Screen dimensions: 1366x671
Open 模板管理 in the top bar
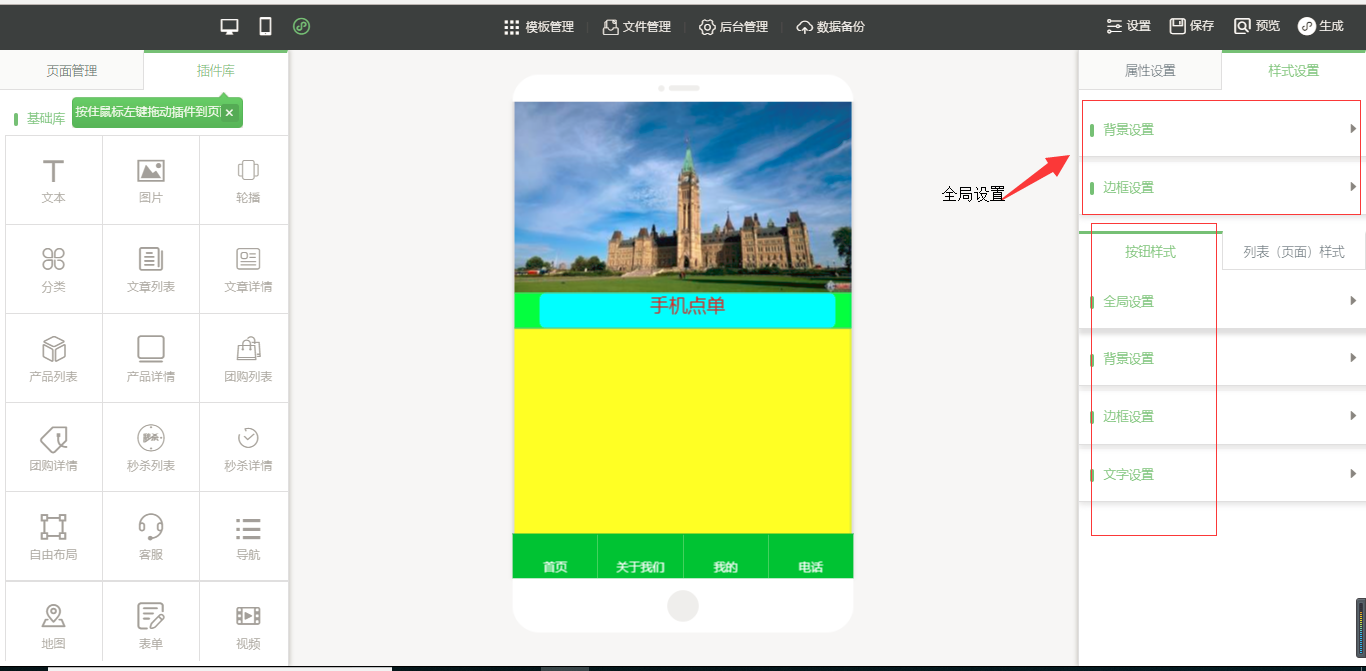539,27
